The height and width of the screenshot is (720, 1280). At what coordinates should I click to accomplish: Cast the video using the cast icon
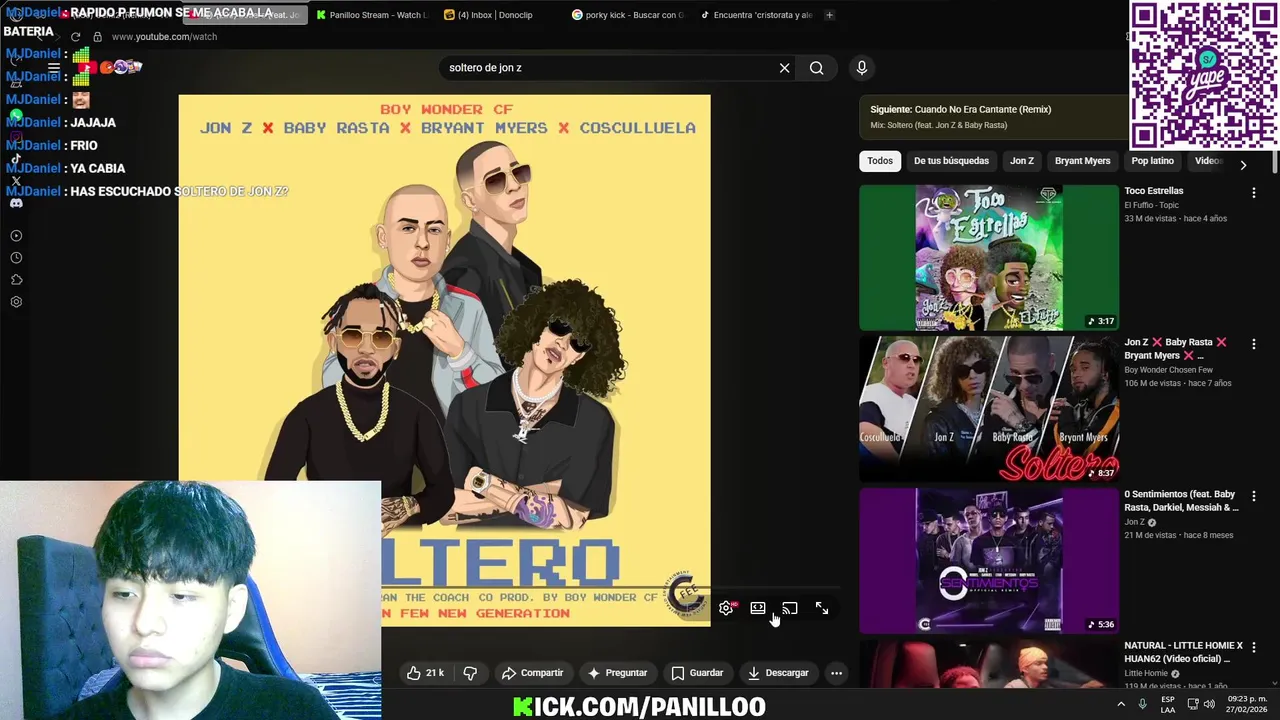[x=790, y=608]
